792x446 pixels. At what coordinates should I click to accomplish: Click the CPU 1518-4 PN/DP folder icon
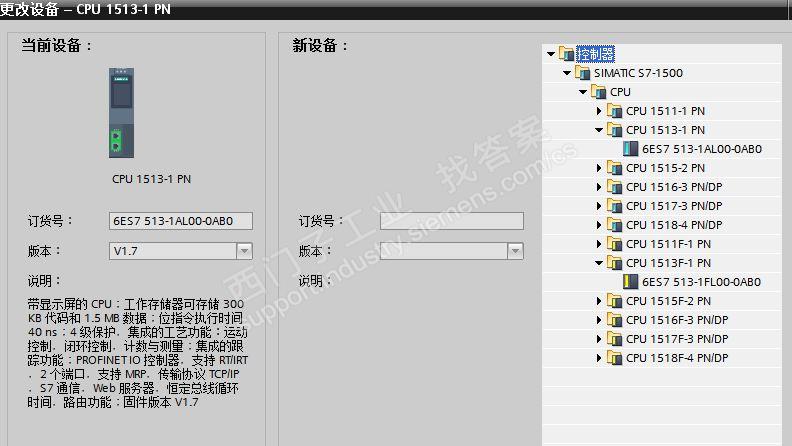pyautogui.click(x=615, y=225)
